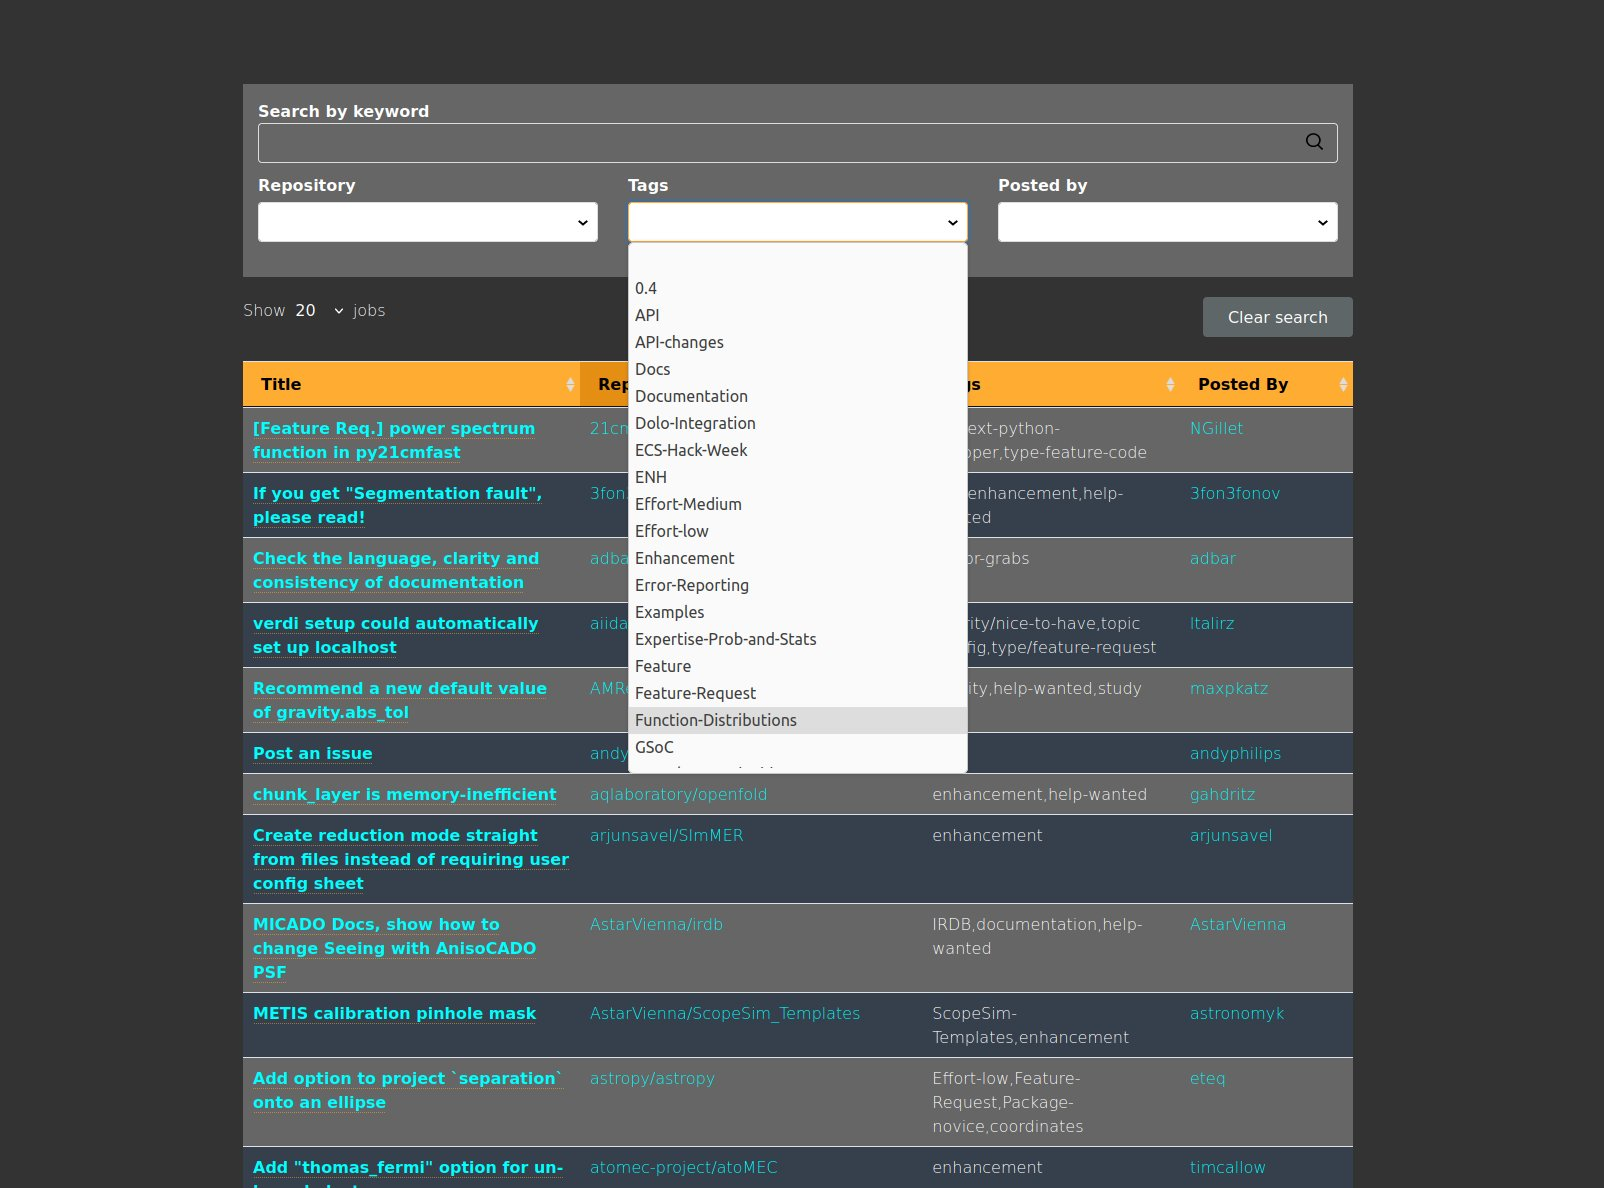Image resolution: width=1604 pixels, height=1188 pixels.
Task: Select the GSoC tag option
Action: pyautogui.click(x=654, y=747)
